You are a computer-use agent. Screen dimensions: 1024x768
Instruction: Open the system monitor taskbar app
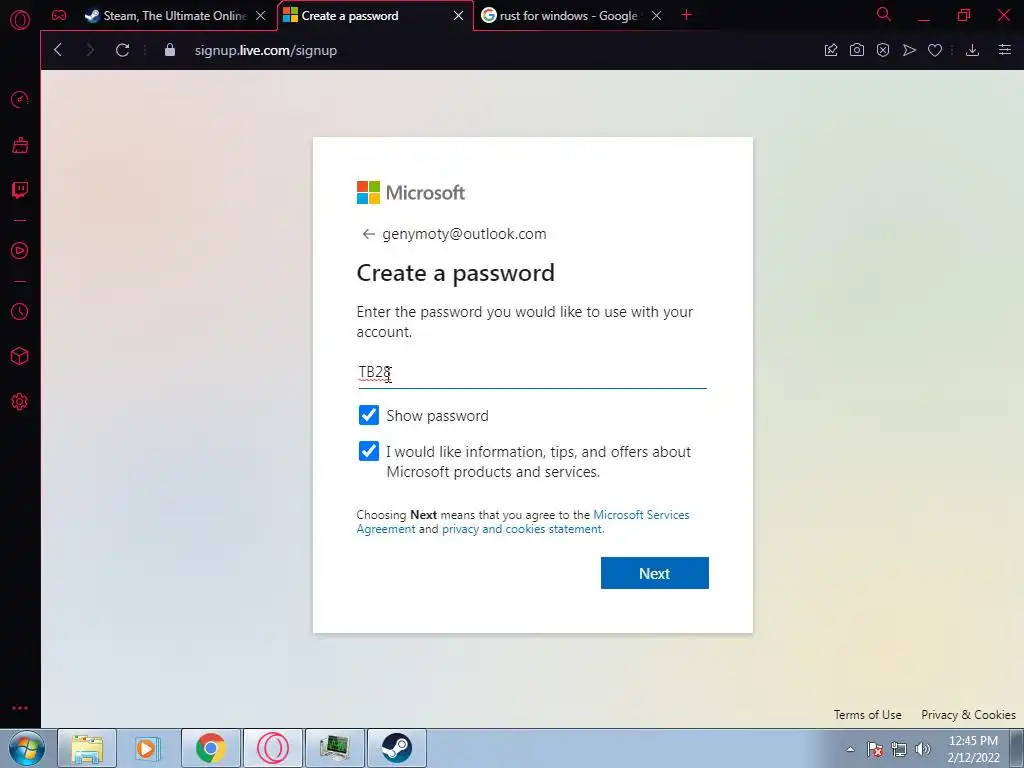coord(334,748)
